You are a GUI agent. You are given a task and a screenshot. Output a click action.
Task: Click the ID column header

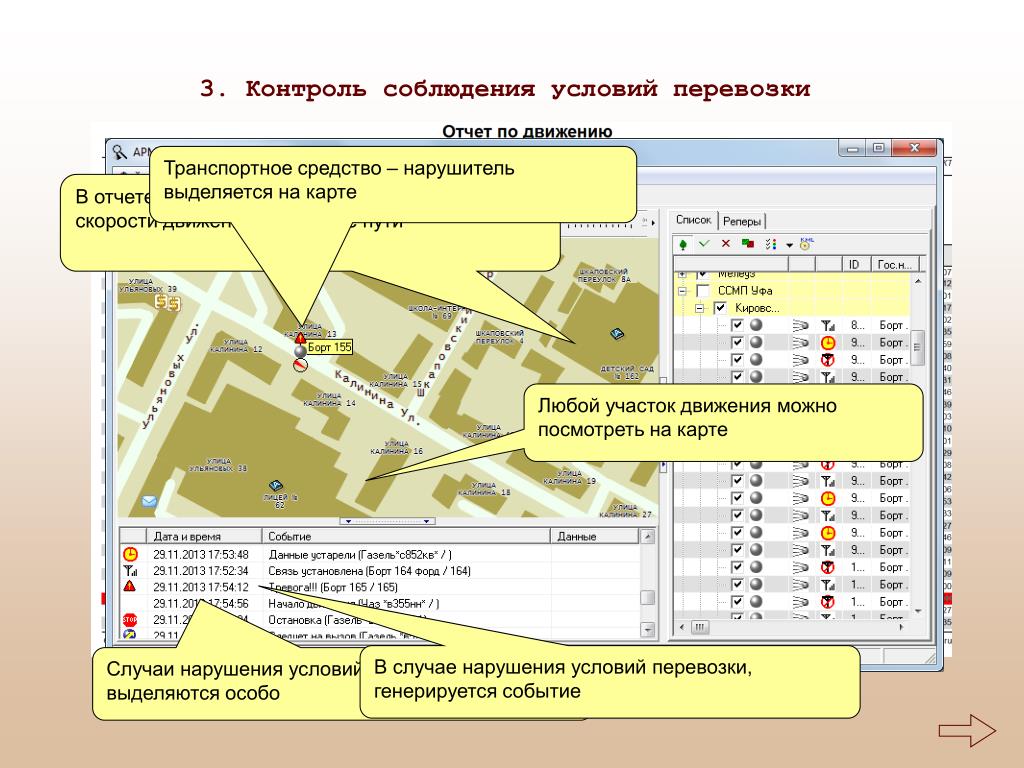tap(856, 264)
